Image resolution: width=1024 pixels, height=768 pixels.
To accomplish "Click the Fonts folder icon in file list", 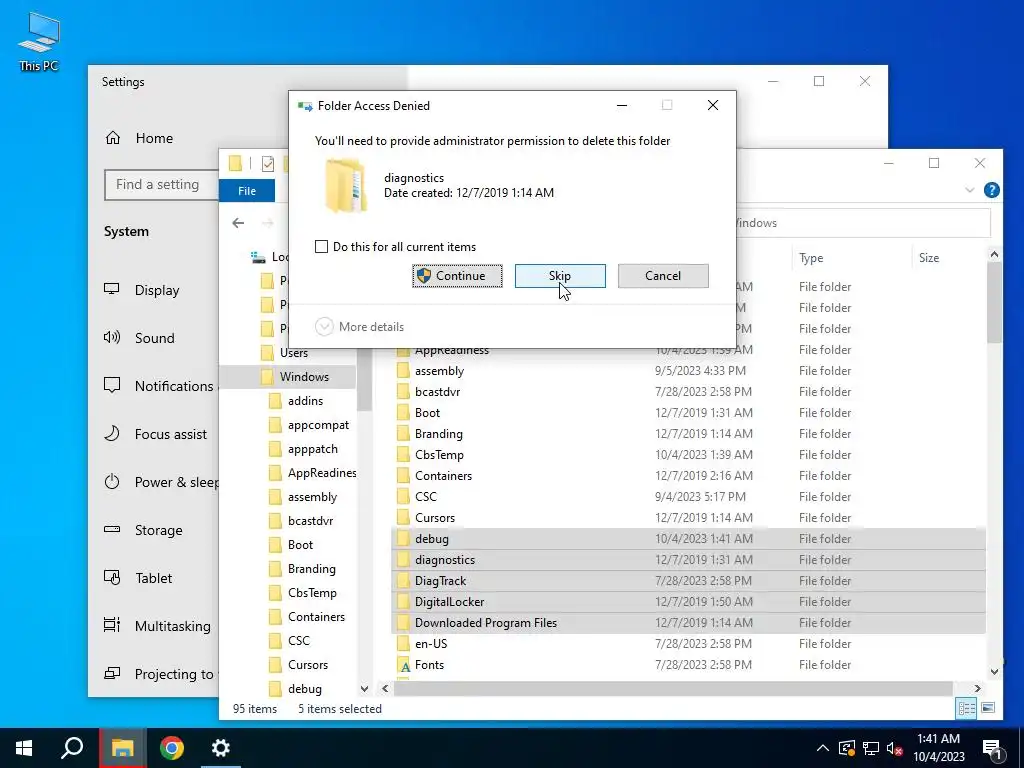I will (x=404, y=665).
